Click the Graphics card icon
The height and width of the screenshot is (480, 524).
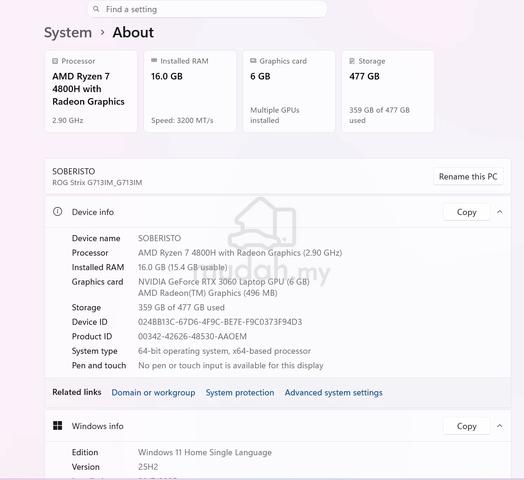coord(253,61)
